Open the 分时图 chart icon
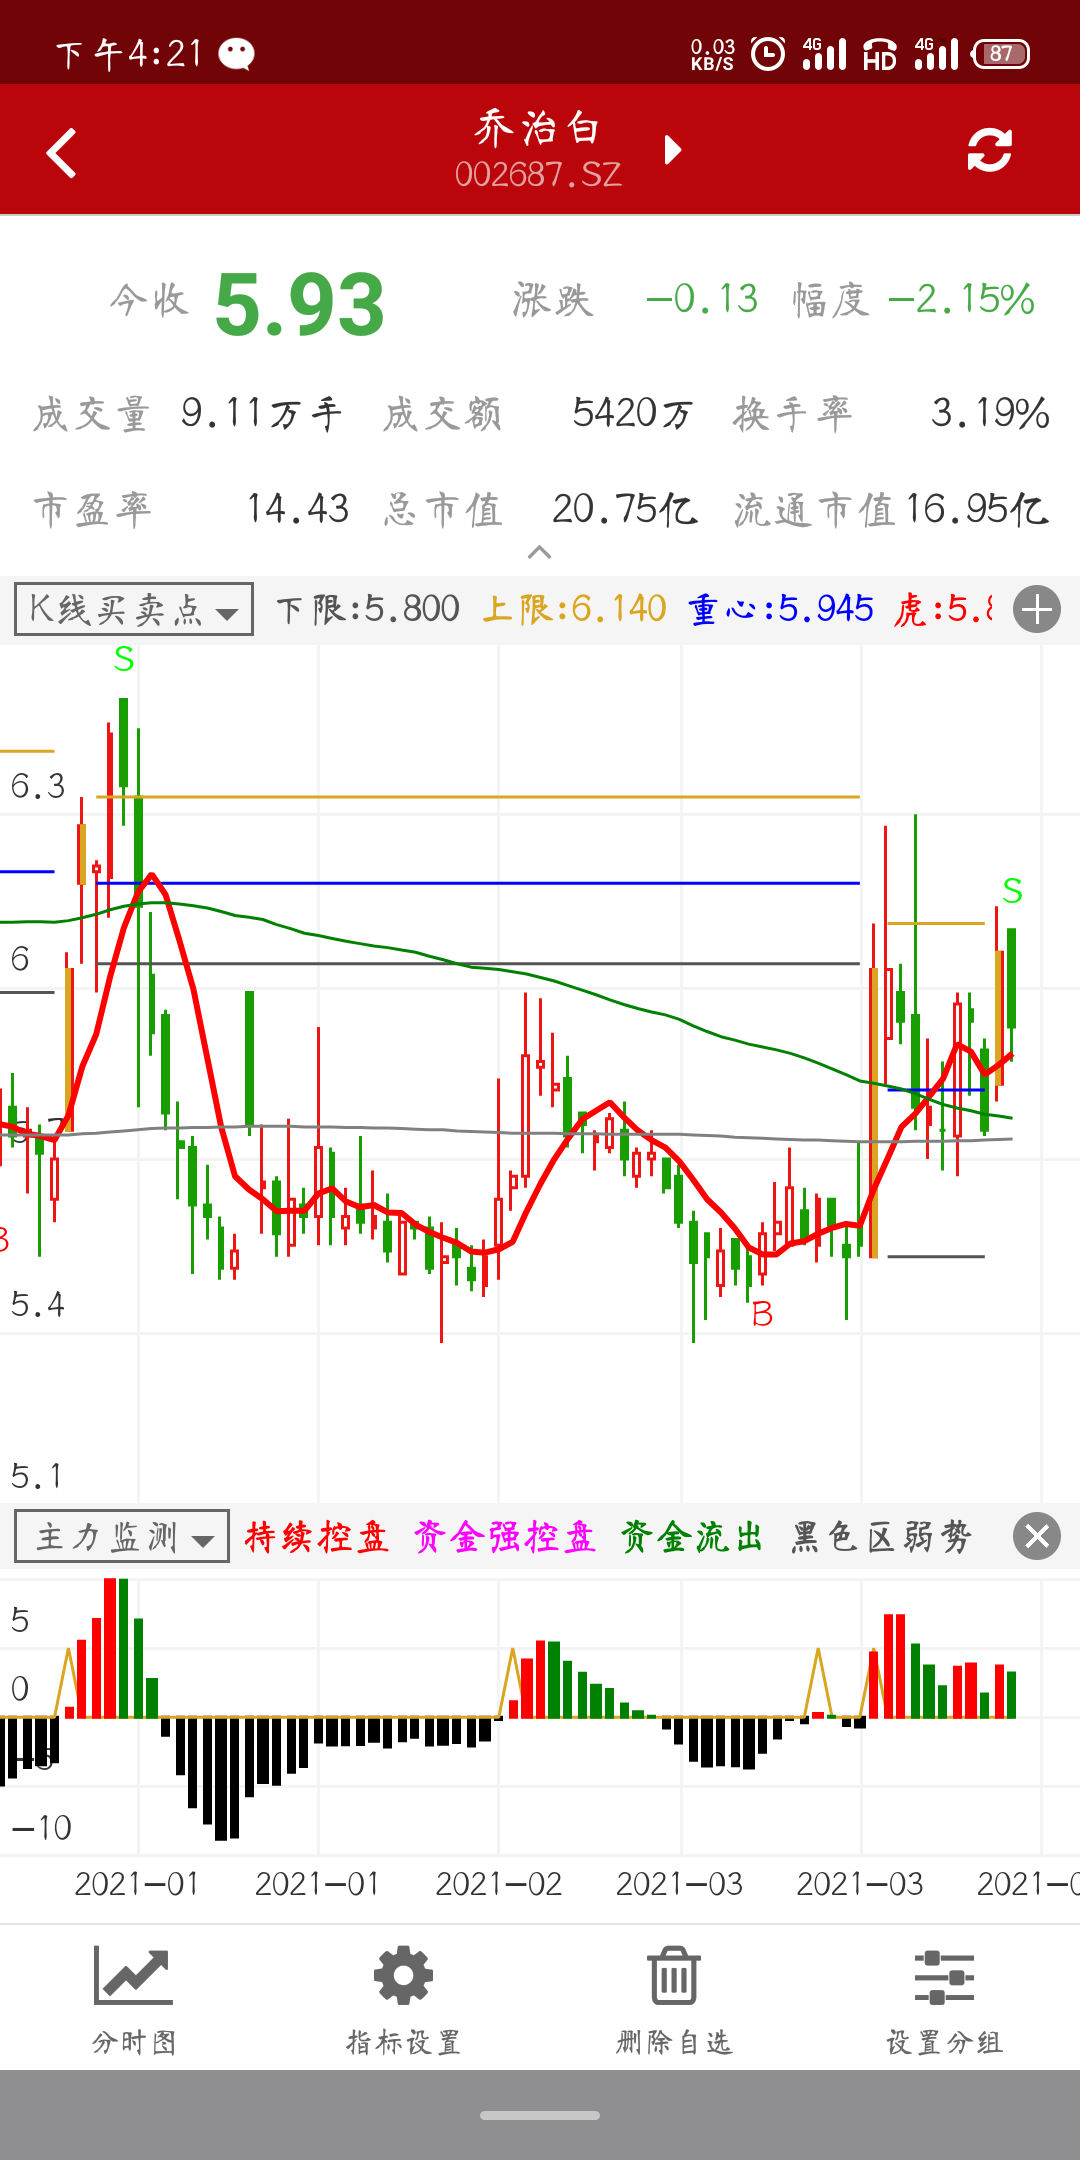 133,1977
